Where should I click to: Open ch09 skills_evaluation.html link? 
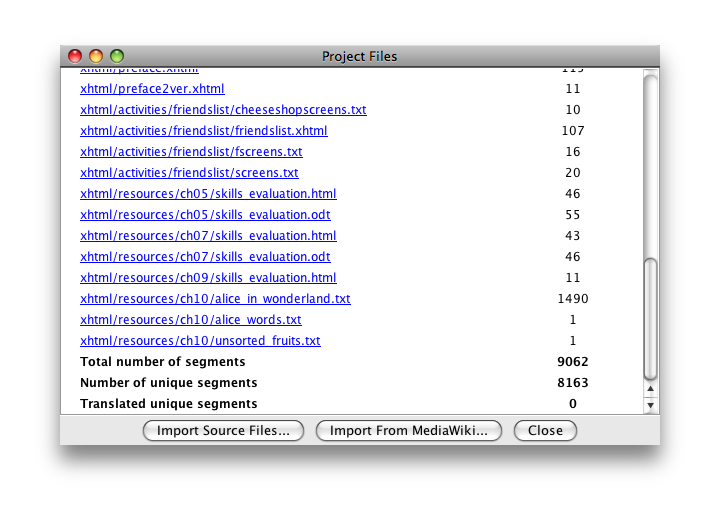coord(208,278)
